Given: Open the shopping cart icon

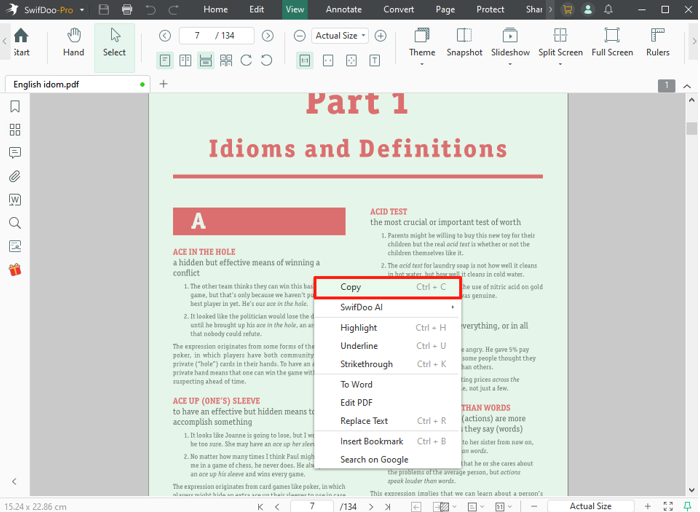Looking at the screenshot, I should [x=567, y=9].
